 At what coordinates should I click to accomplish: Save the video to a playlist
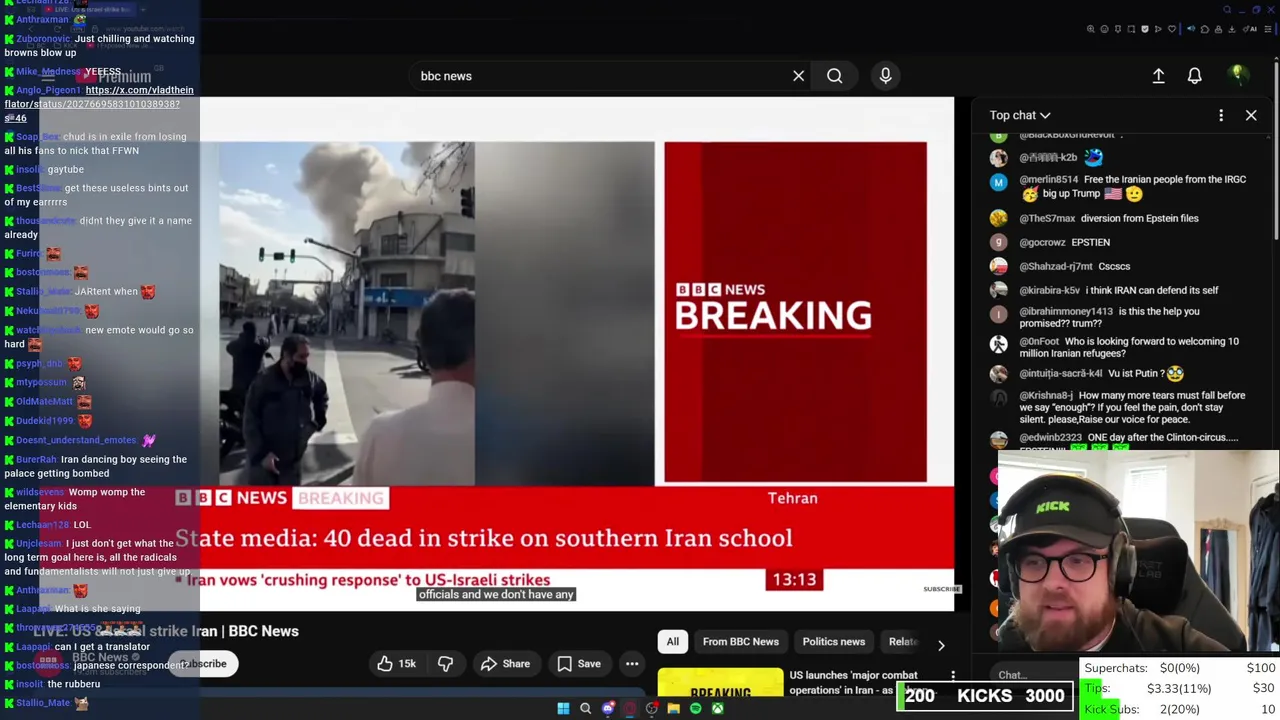[x=579, y=664]
